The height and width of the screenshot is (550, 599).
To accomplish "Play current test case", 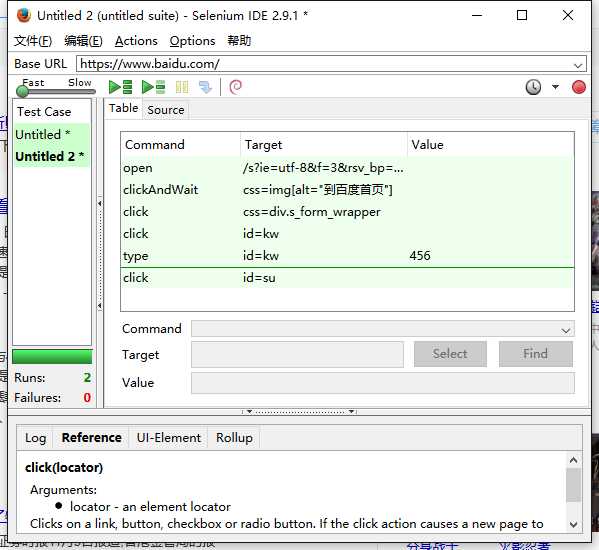I will 153,87.
